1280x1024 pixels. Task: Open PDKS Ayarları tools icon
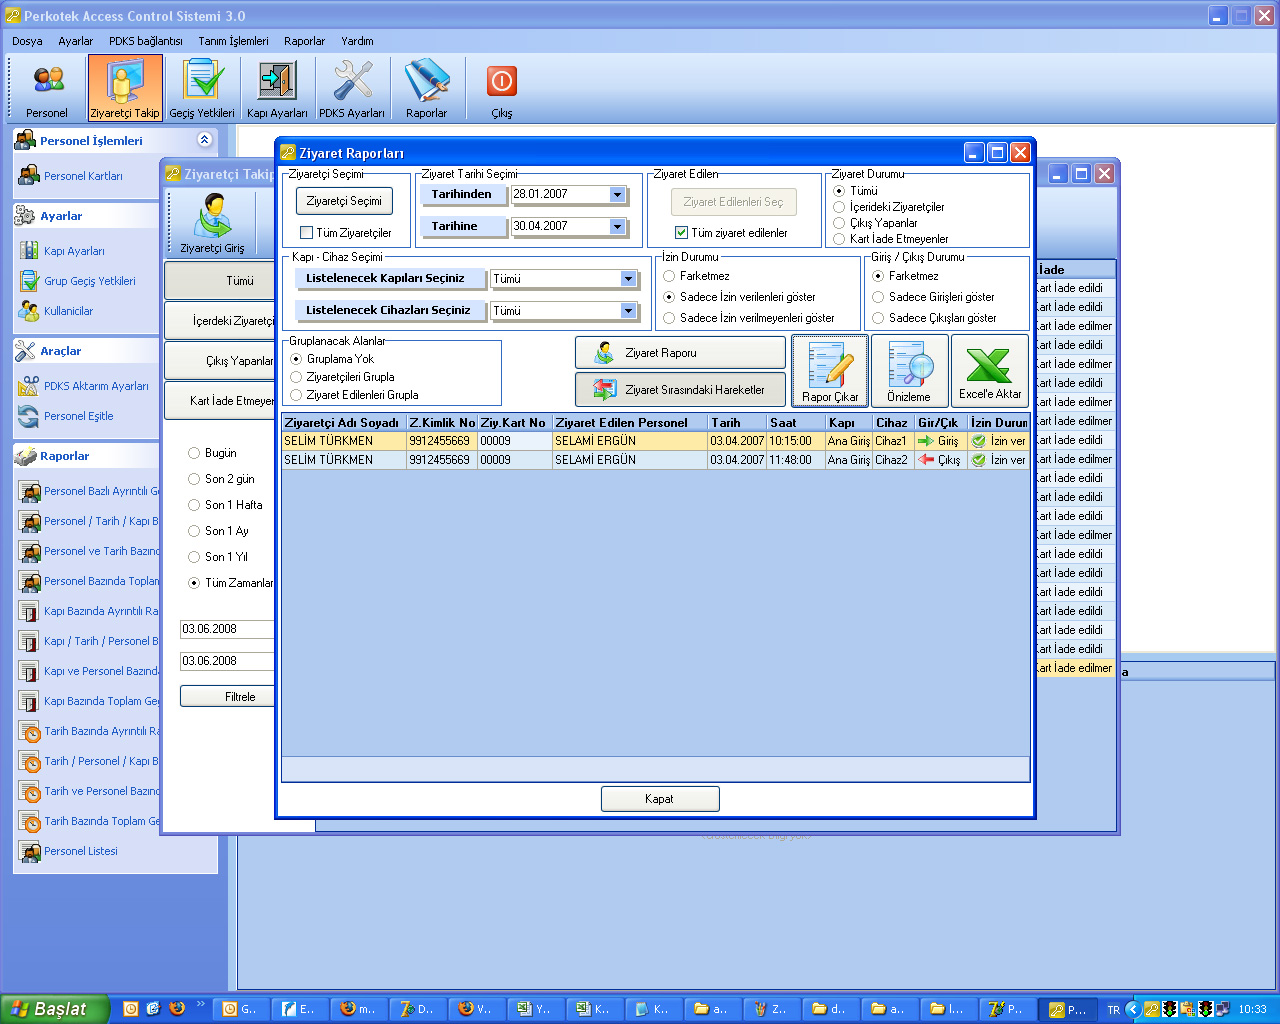point(352,88)
